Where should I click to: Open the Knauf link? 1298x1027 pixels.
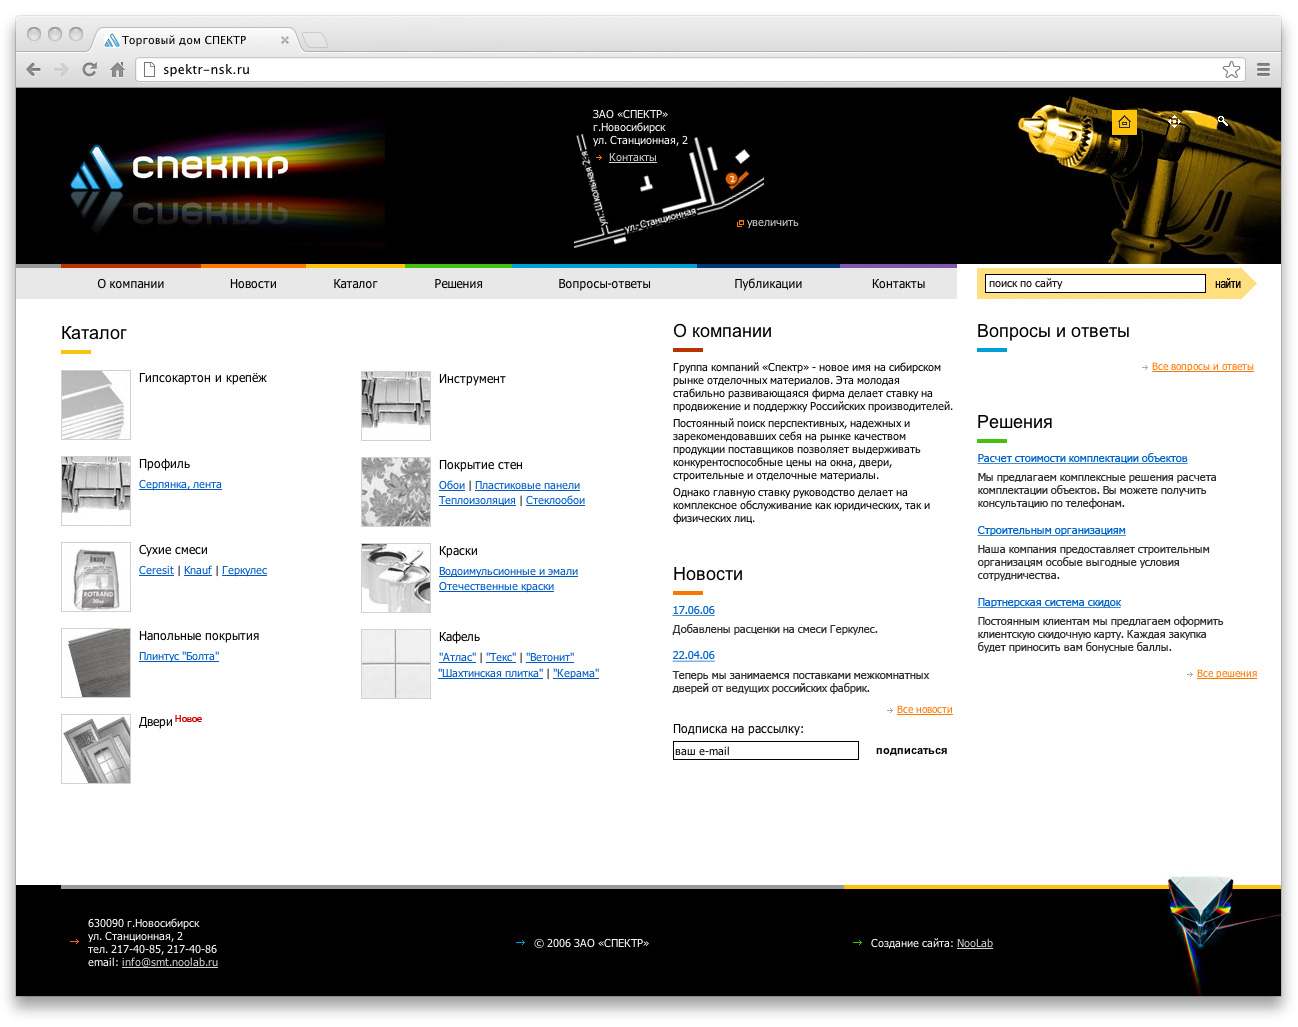pos(198,571)
